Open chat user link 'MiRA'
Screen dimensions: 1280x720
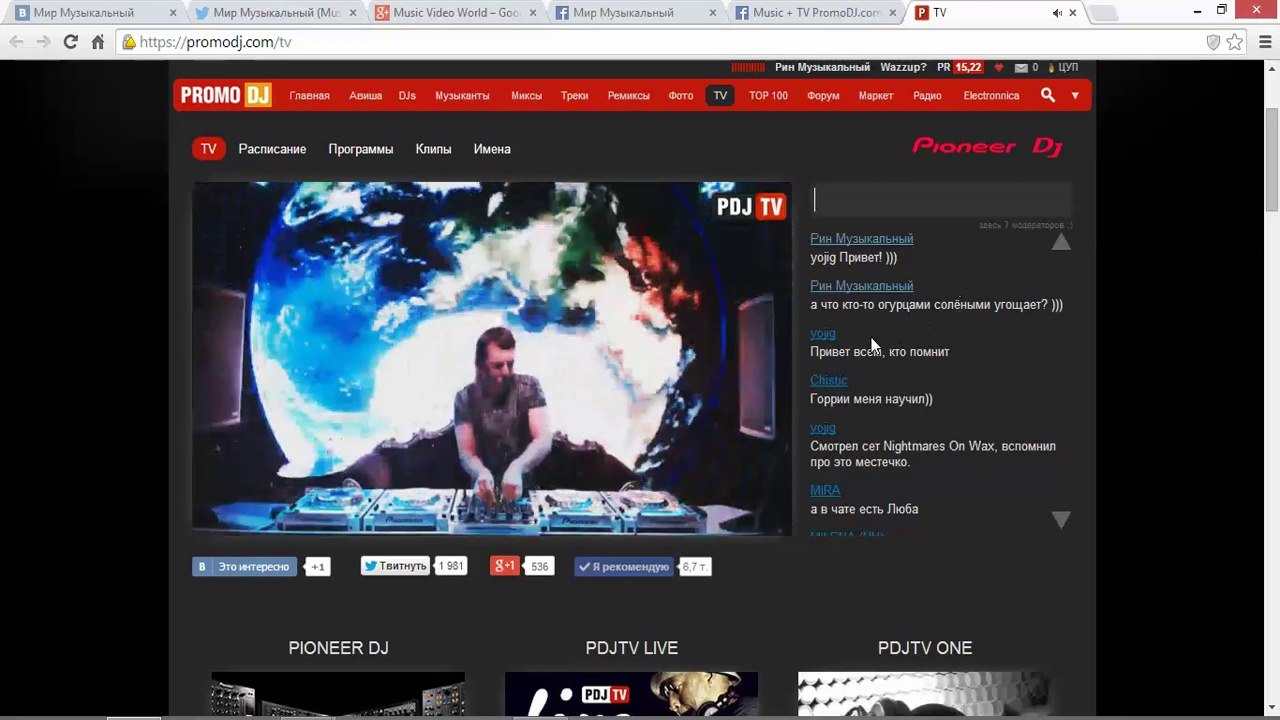tap(825, 490)
